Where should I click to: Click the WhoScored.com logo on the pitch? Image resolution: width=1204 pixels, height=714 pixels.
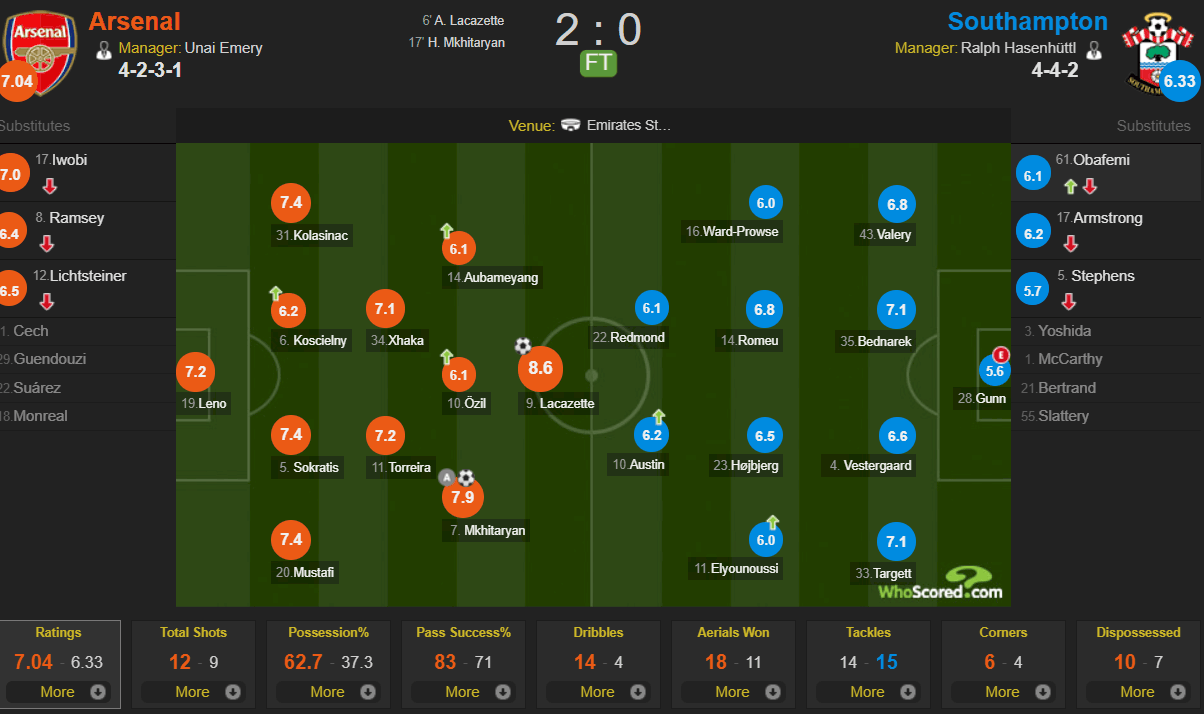pos(940,583)
